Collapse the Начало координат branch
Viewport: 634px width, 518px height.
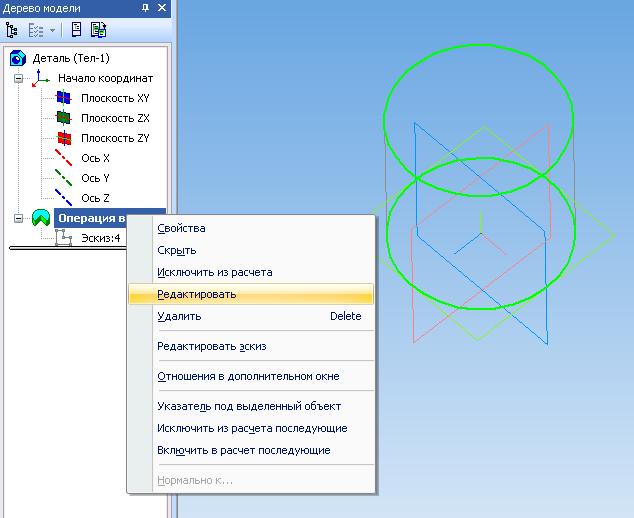(x=18, y=78)
